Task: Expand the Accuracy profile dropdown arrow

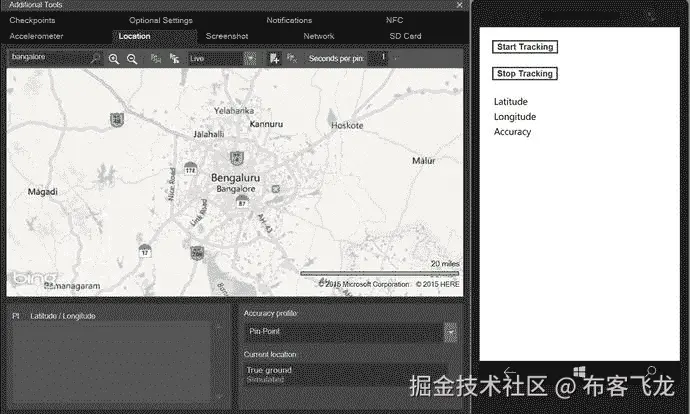Action: pos(450,333)
